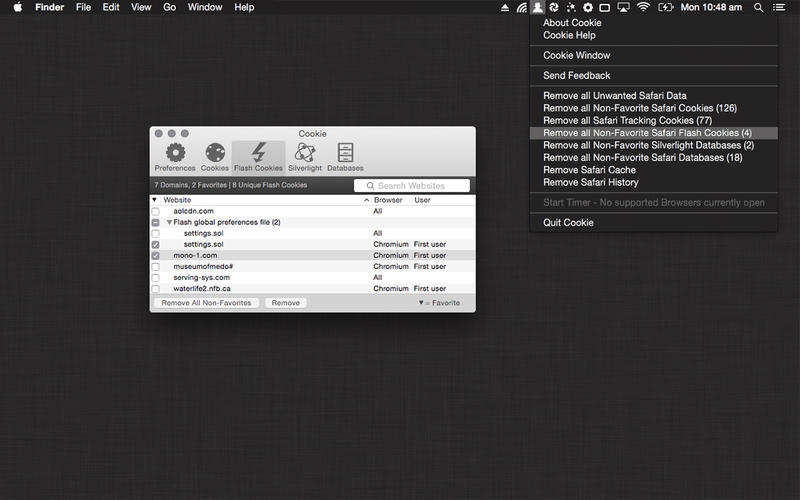Image resolution: width=800 pixels, height=500 pixels.
Task: Open the Preferences gear toolbar icon
Action: 175,157
